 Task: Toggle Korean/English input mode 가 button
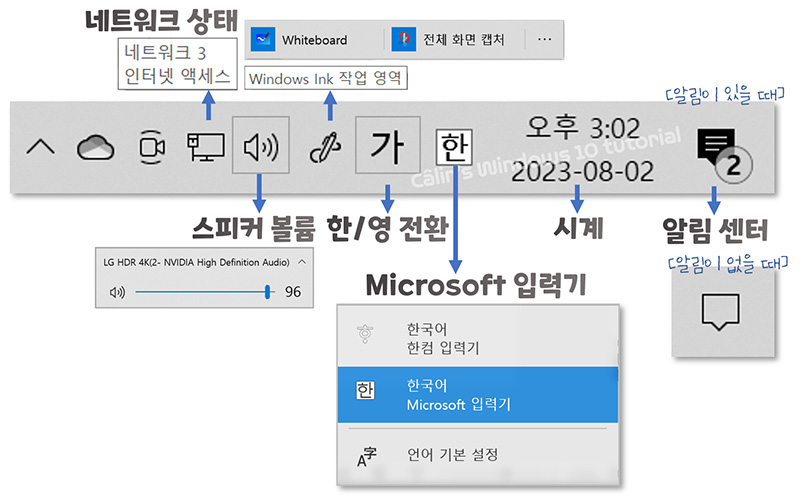[x=388, y=145]
